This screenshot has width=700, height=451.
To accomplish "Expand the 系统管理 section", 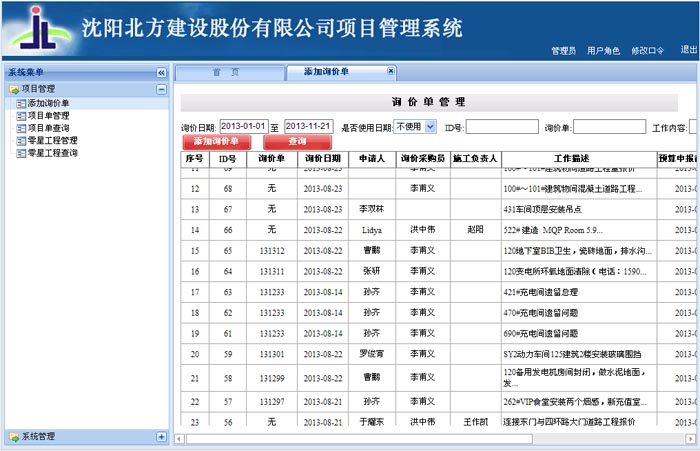I will 161,437.
